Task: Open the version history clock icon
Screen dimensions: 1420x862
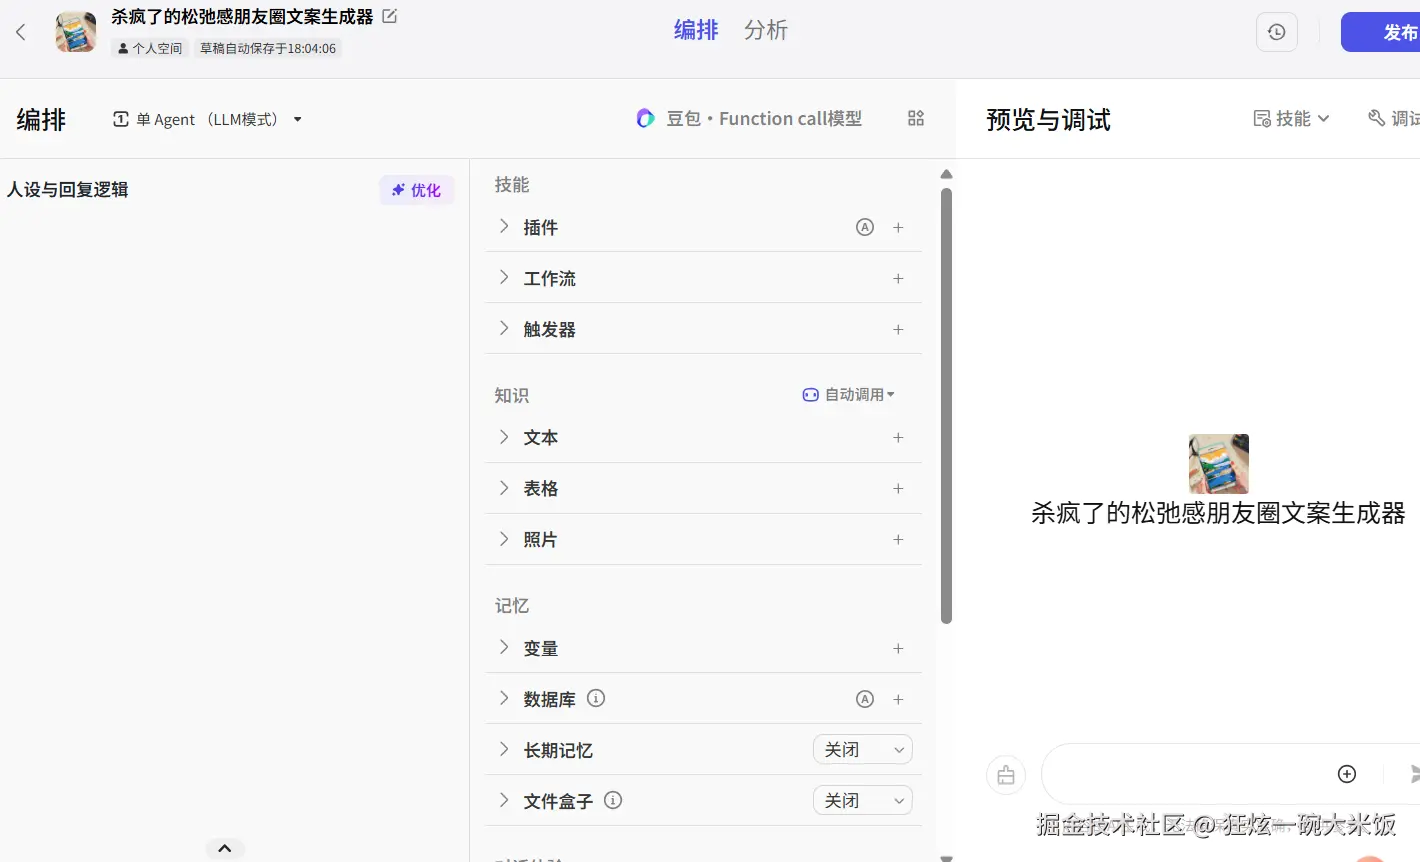Action: (x=1277, y=32)
